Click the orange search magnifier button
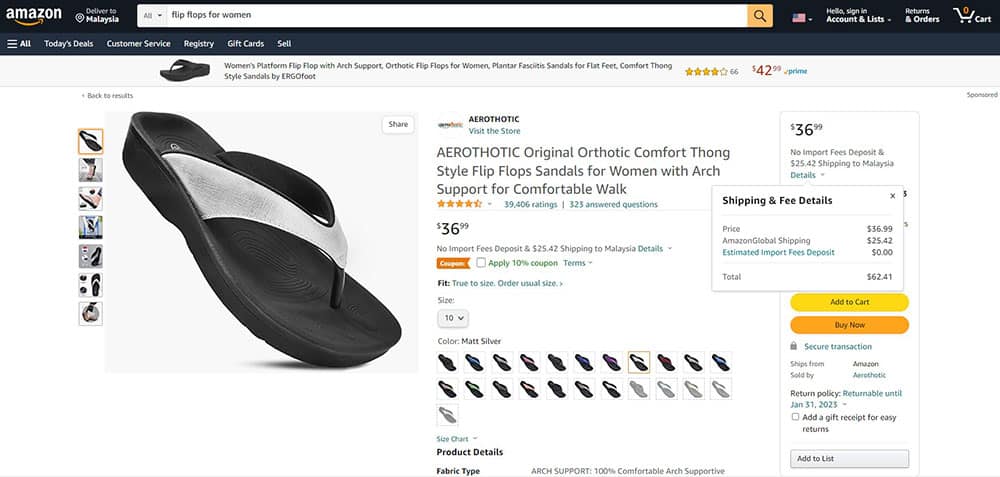 click(760, 16)
